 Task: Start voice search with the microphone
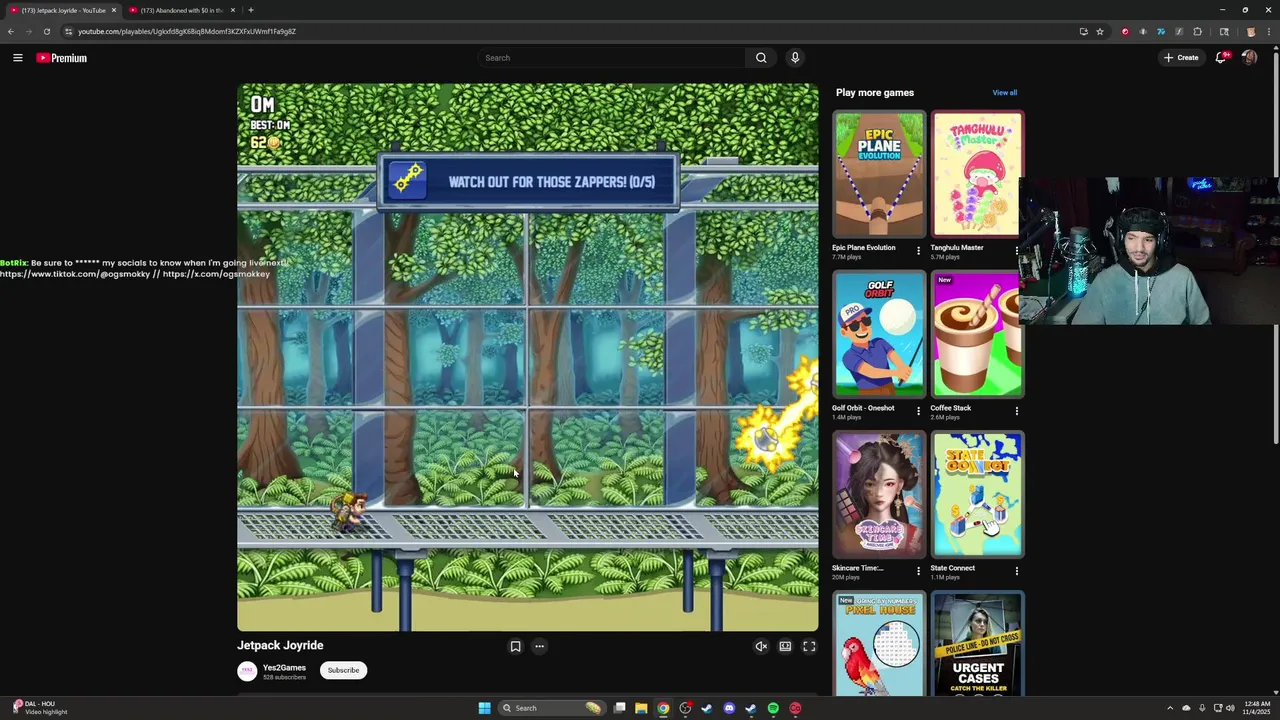795,58
